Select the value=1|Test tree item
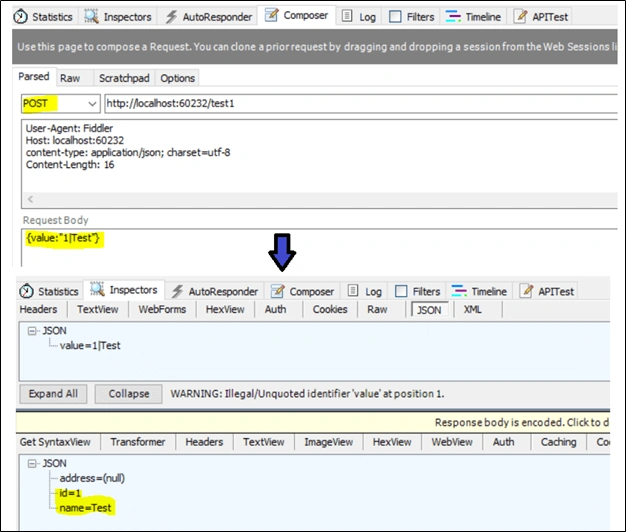 [90, 346]
